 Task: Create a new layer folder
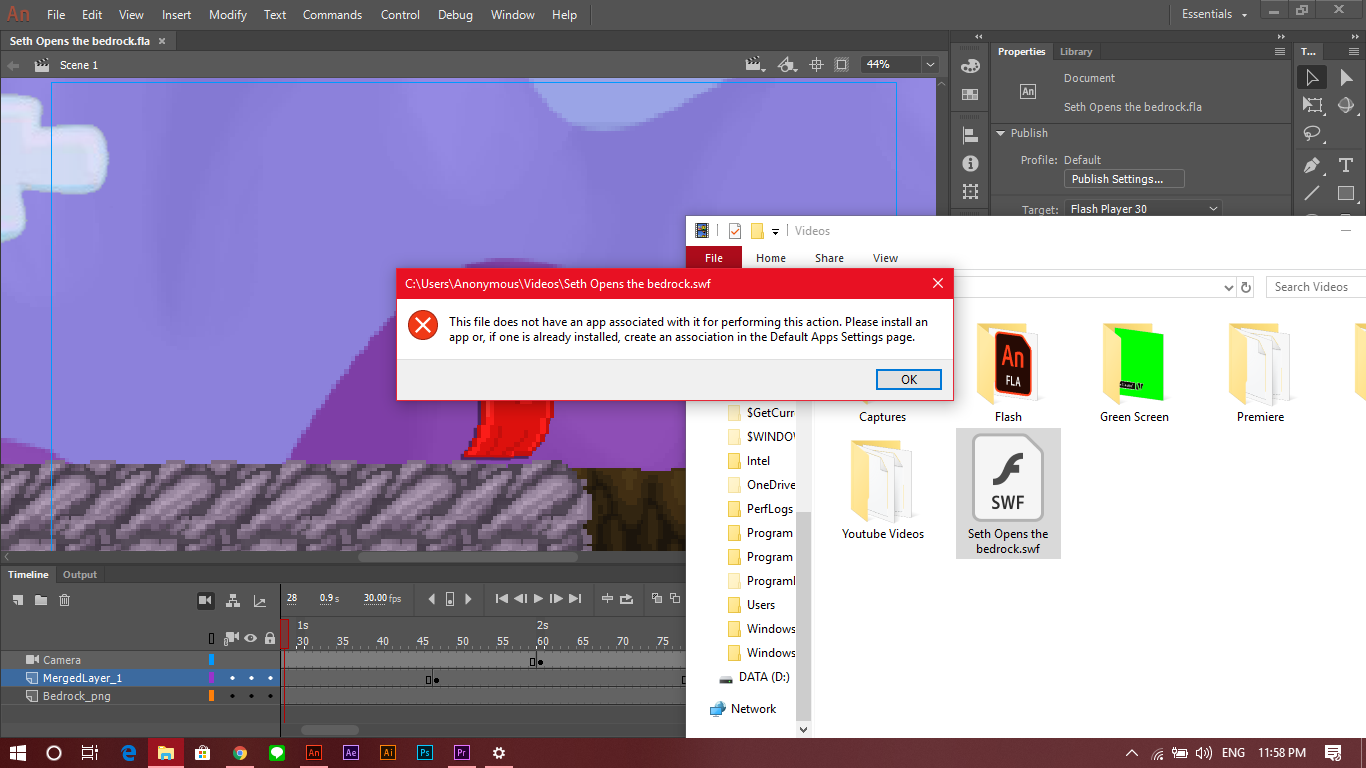click(x=41, y=600)
